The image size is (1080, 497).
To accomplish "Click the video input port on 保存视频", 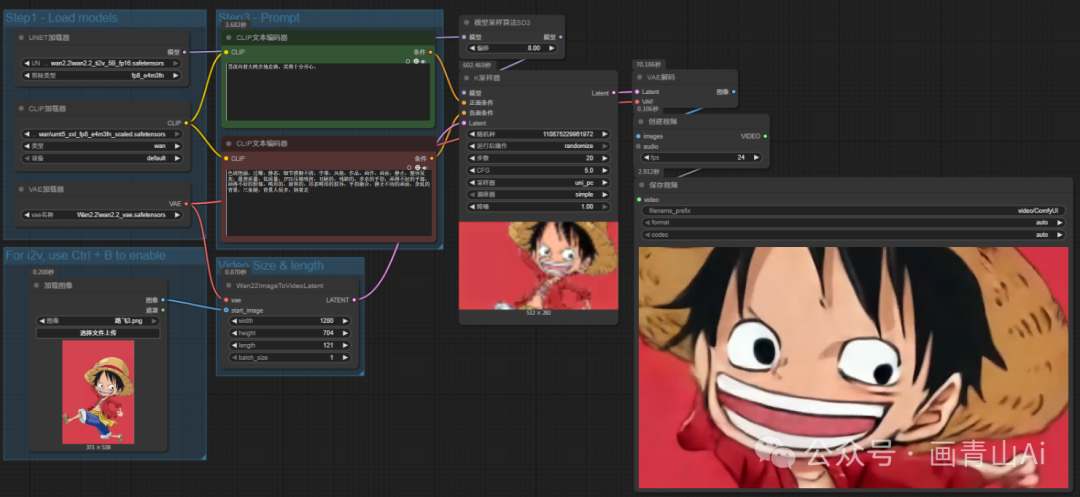I will (638, 200).
